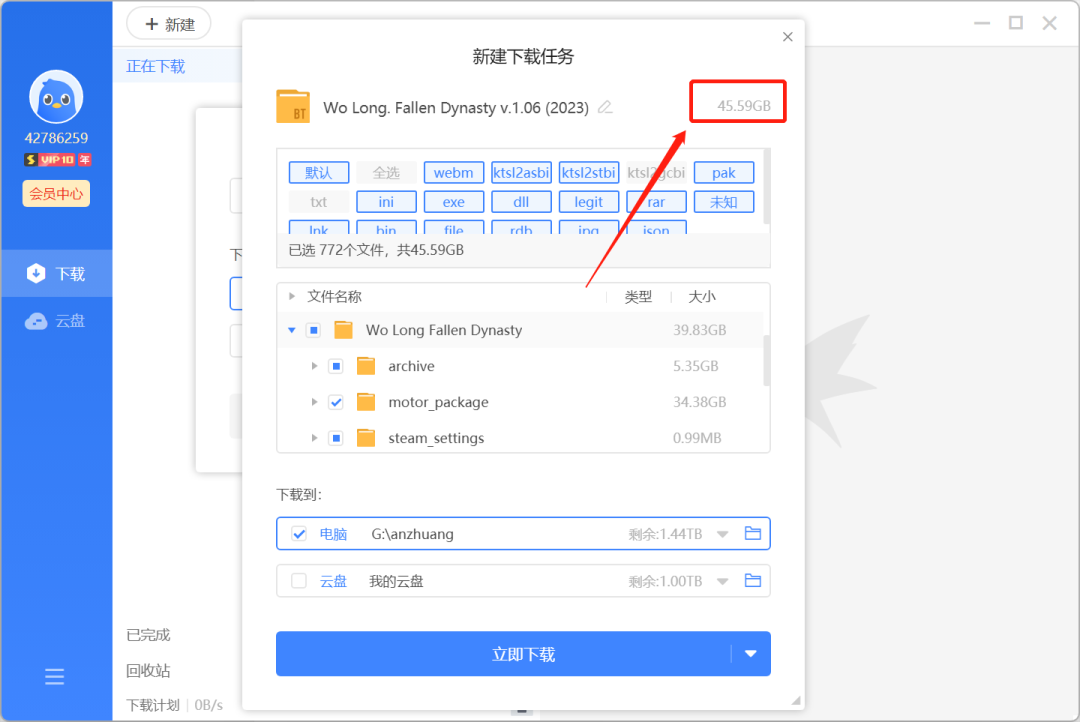Browse folder icon for 电脑 path
The width and height of the screenshot is (1080, 722).
click(753, 533)
